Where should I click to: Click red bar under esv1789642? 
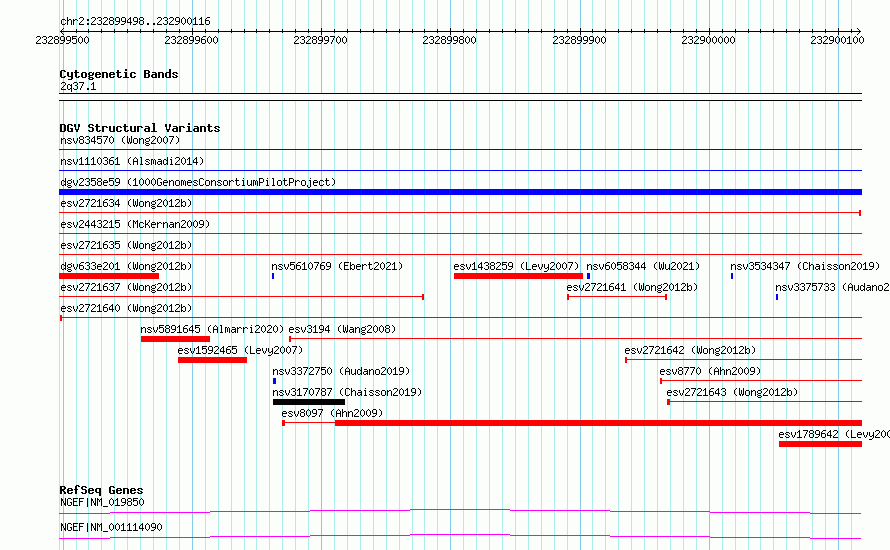[x=820, y=444]
